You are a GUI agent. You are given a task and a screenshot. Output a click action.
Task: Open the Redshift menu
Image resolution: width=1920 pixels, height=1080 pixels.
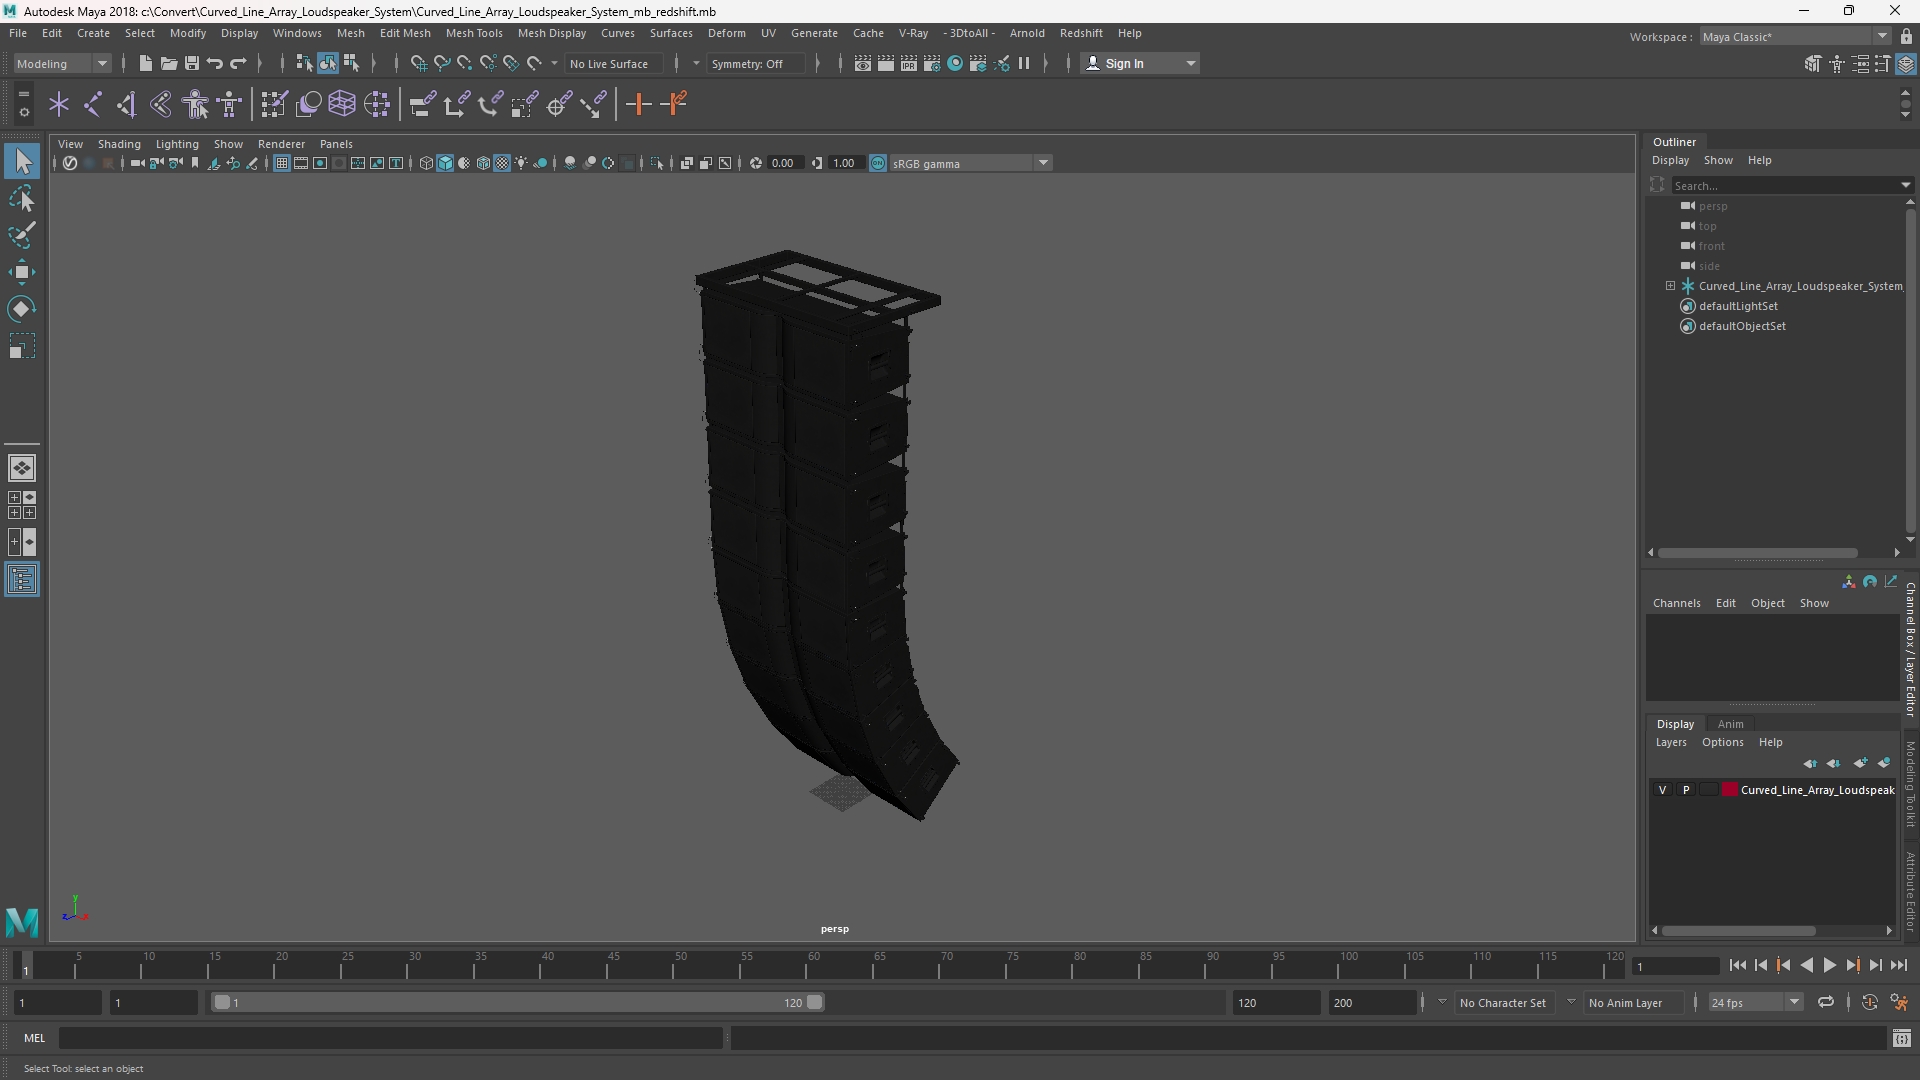point(1081,33)
